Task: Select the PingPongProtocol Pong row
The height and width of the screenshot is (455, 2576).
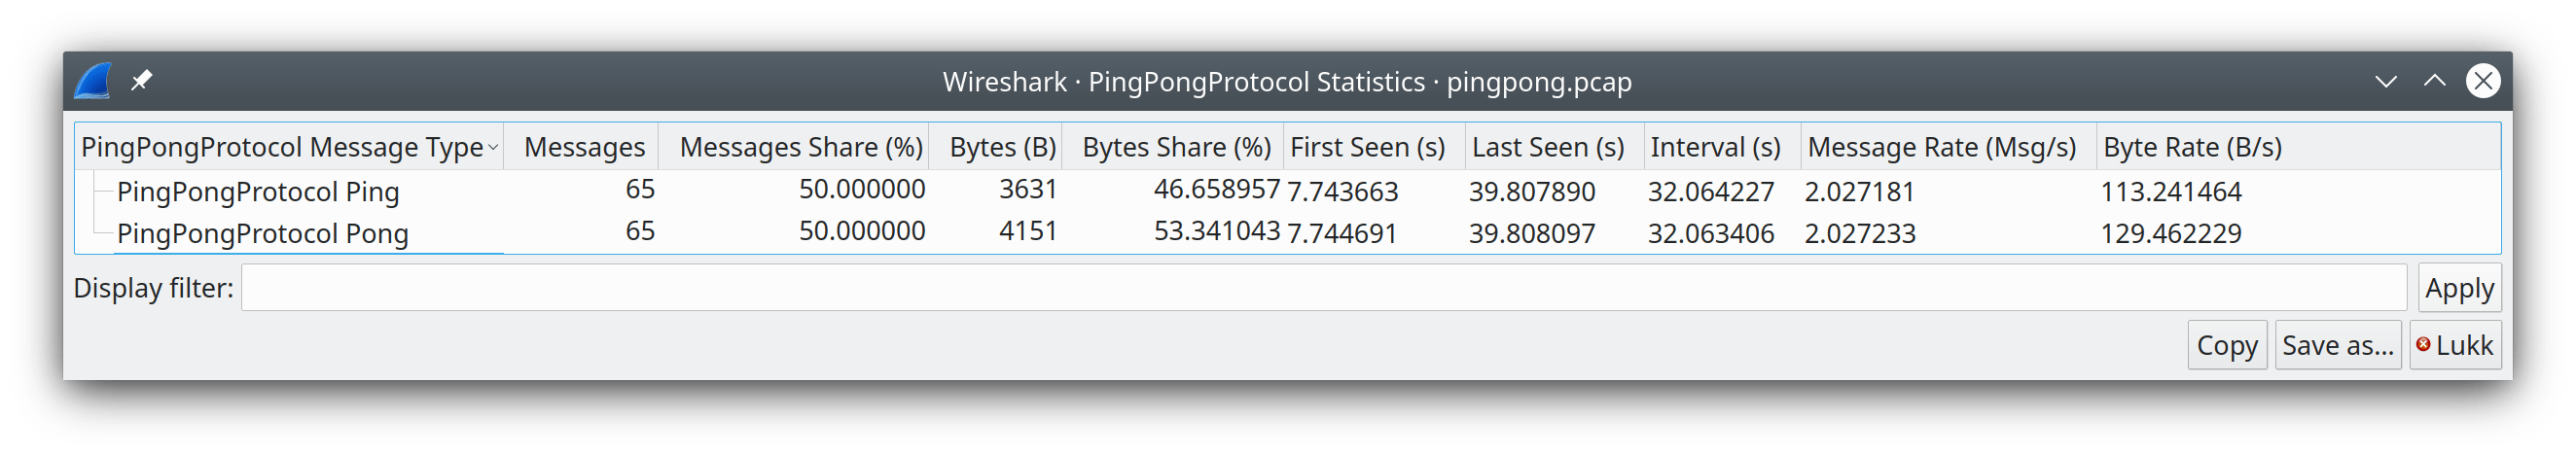Action: [x=262, y=233]
